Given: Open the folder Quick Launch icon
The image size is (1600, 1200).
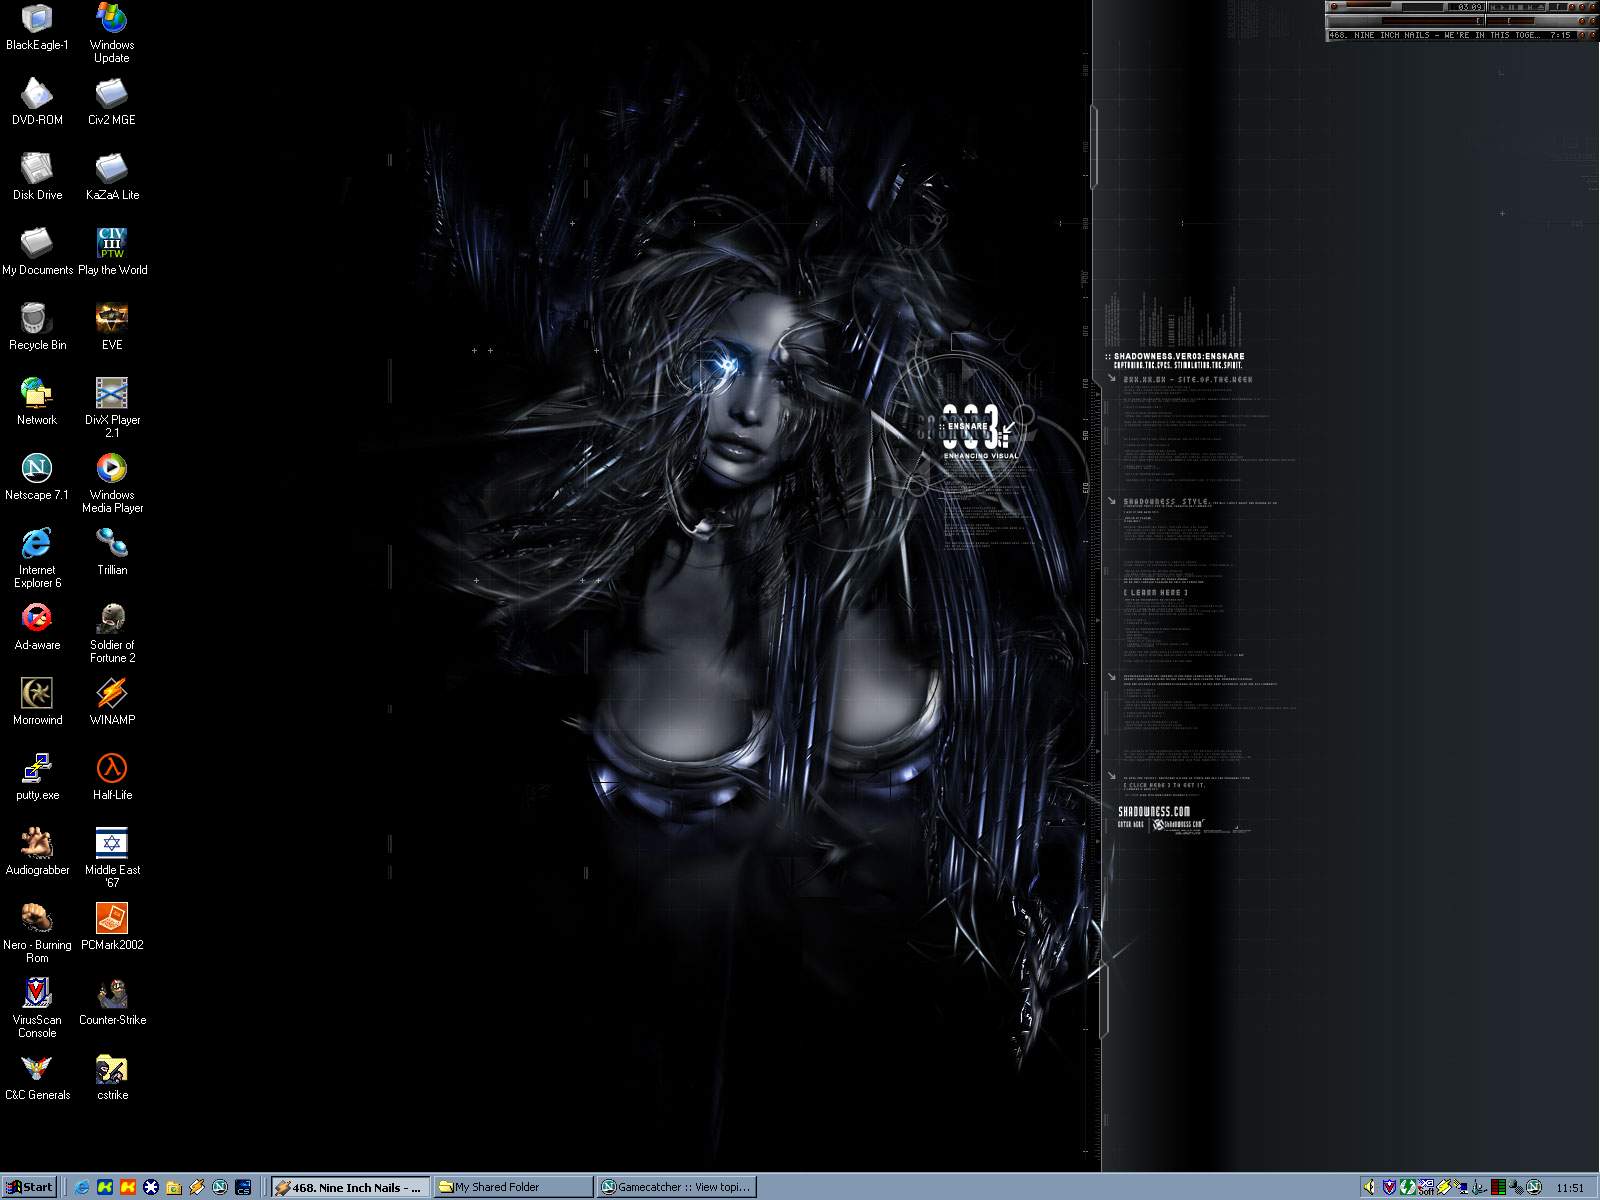Looking at the screenshot, I should click(x=174, y=1187).
